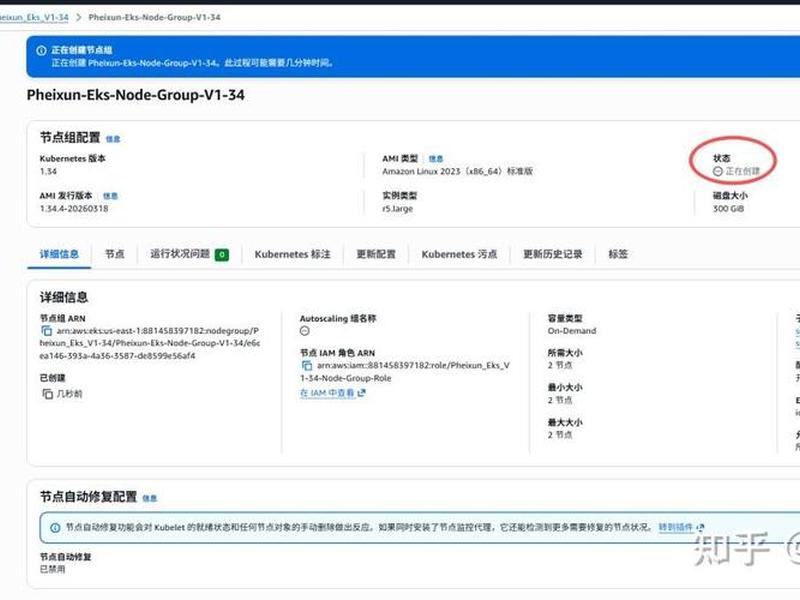
Task: Click the node group ARN text
Action: point(150,343)
